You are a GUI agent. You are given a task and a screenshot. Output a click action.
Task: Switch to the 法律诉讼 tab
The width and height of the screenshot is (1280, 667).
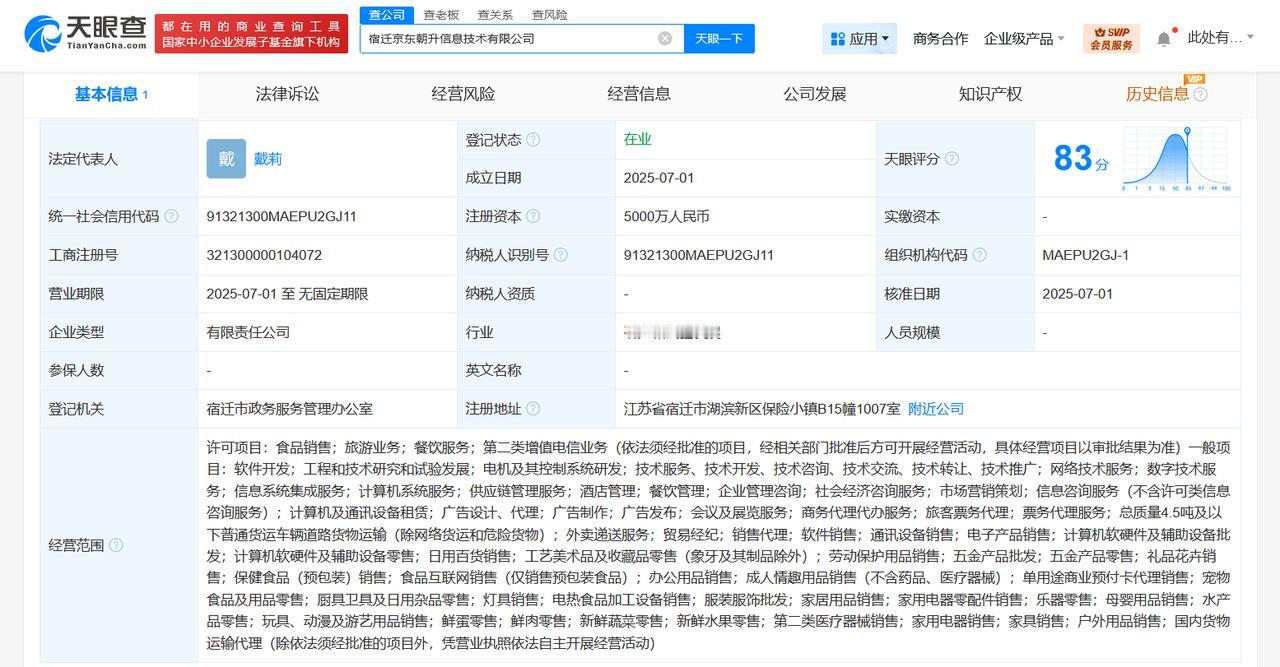(287, 94)
